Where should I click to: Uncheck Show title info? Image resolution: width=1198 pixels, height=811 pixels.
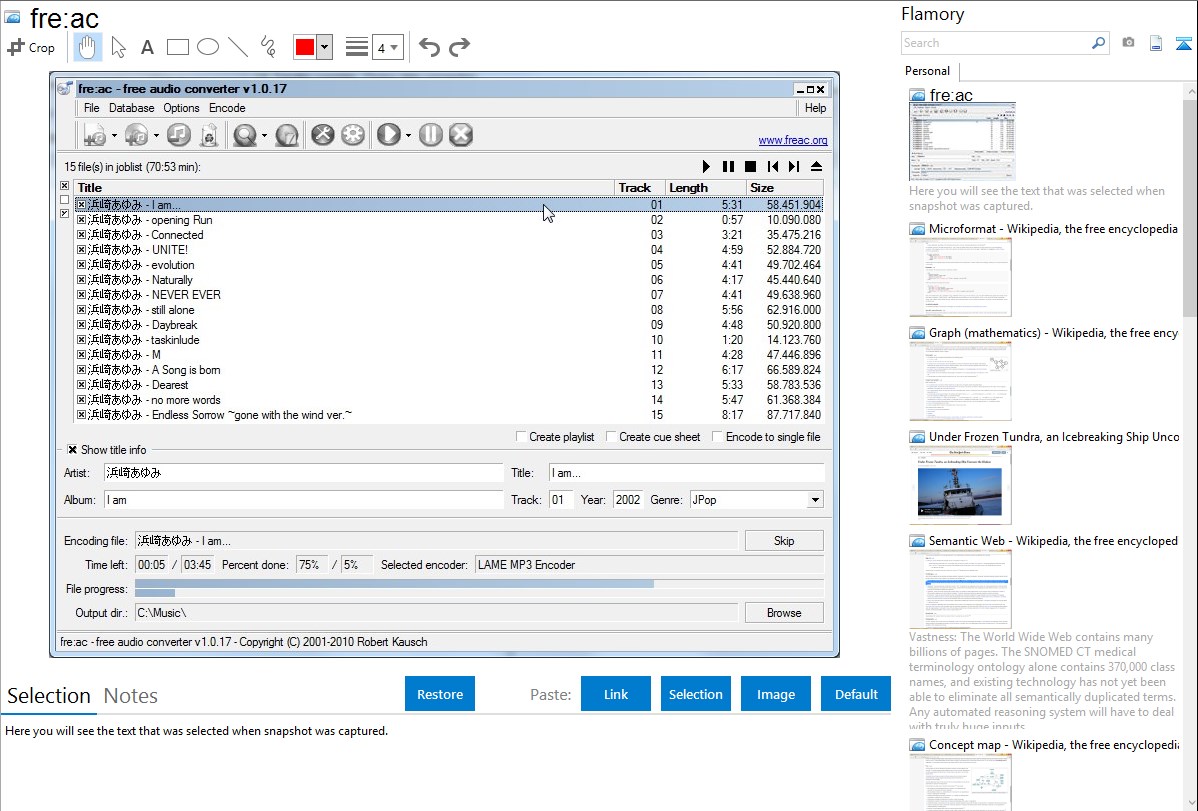(72, 450)
